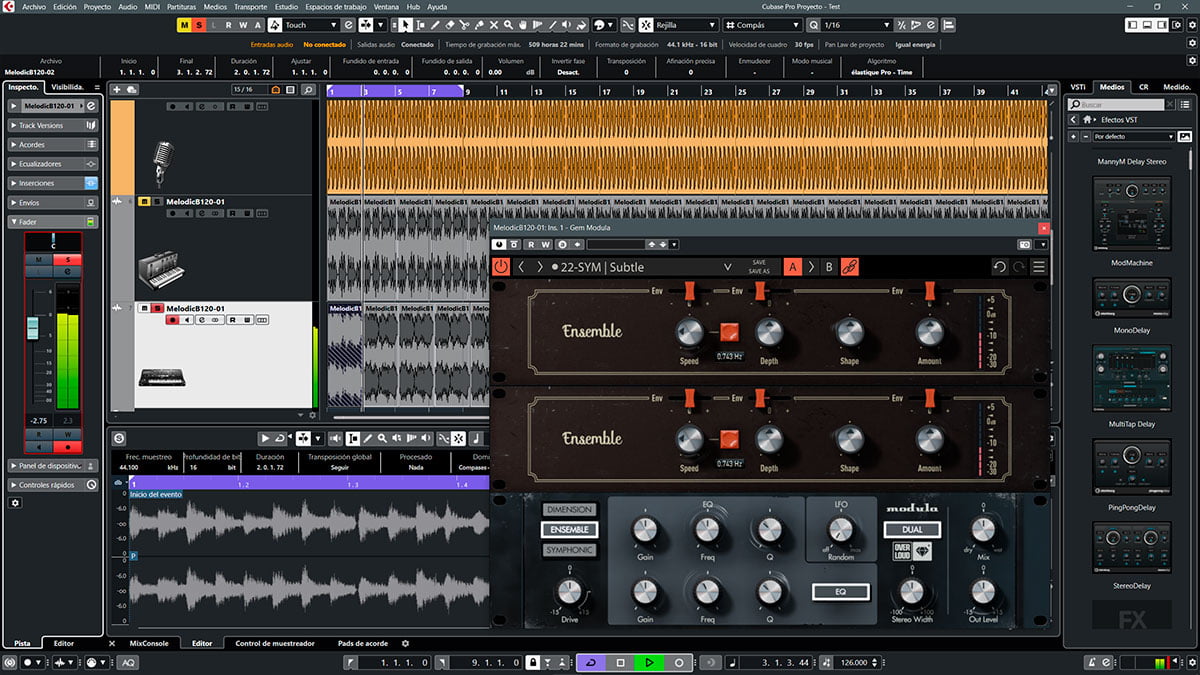Image resolution: width=1200 pixels, height=675 pixels.
Task: Expand the Track Versions inspector section
Action: pyautogui.click(x=52, y=126)
